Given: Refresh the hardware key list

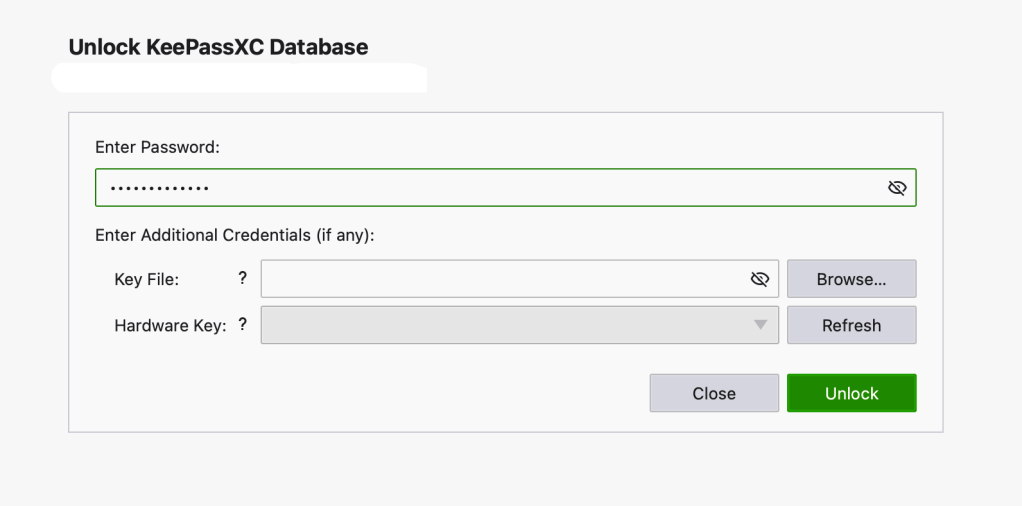Looking at the screenshot, I should 851,325.
